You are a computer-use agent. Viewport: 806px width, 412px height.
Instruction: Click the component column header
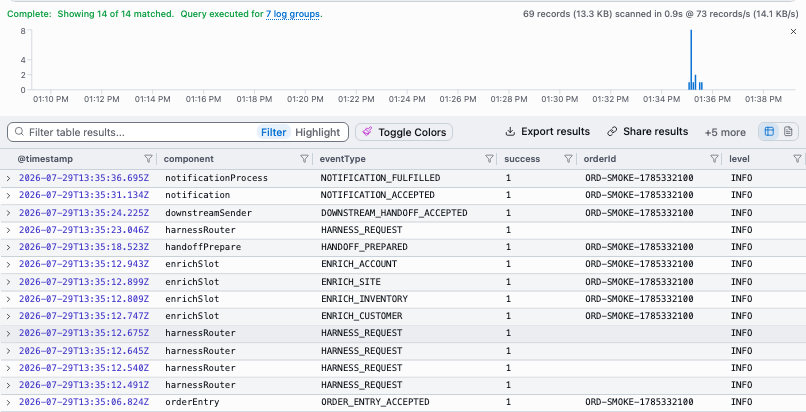[189, 159]
